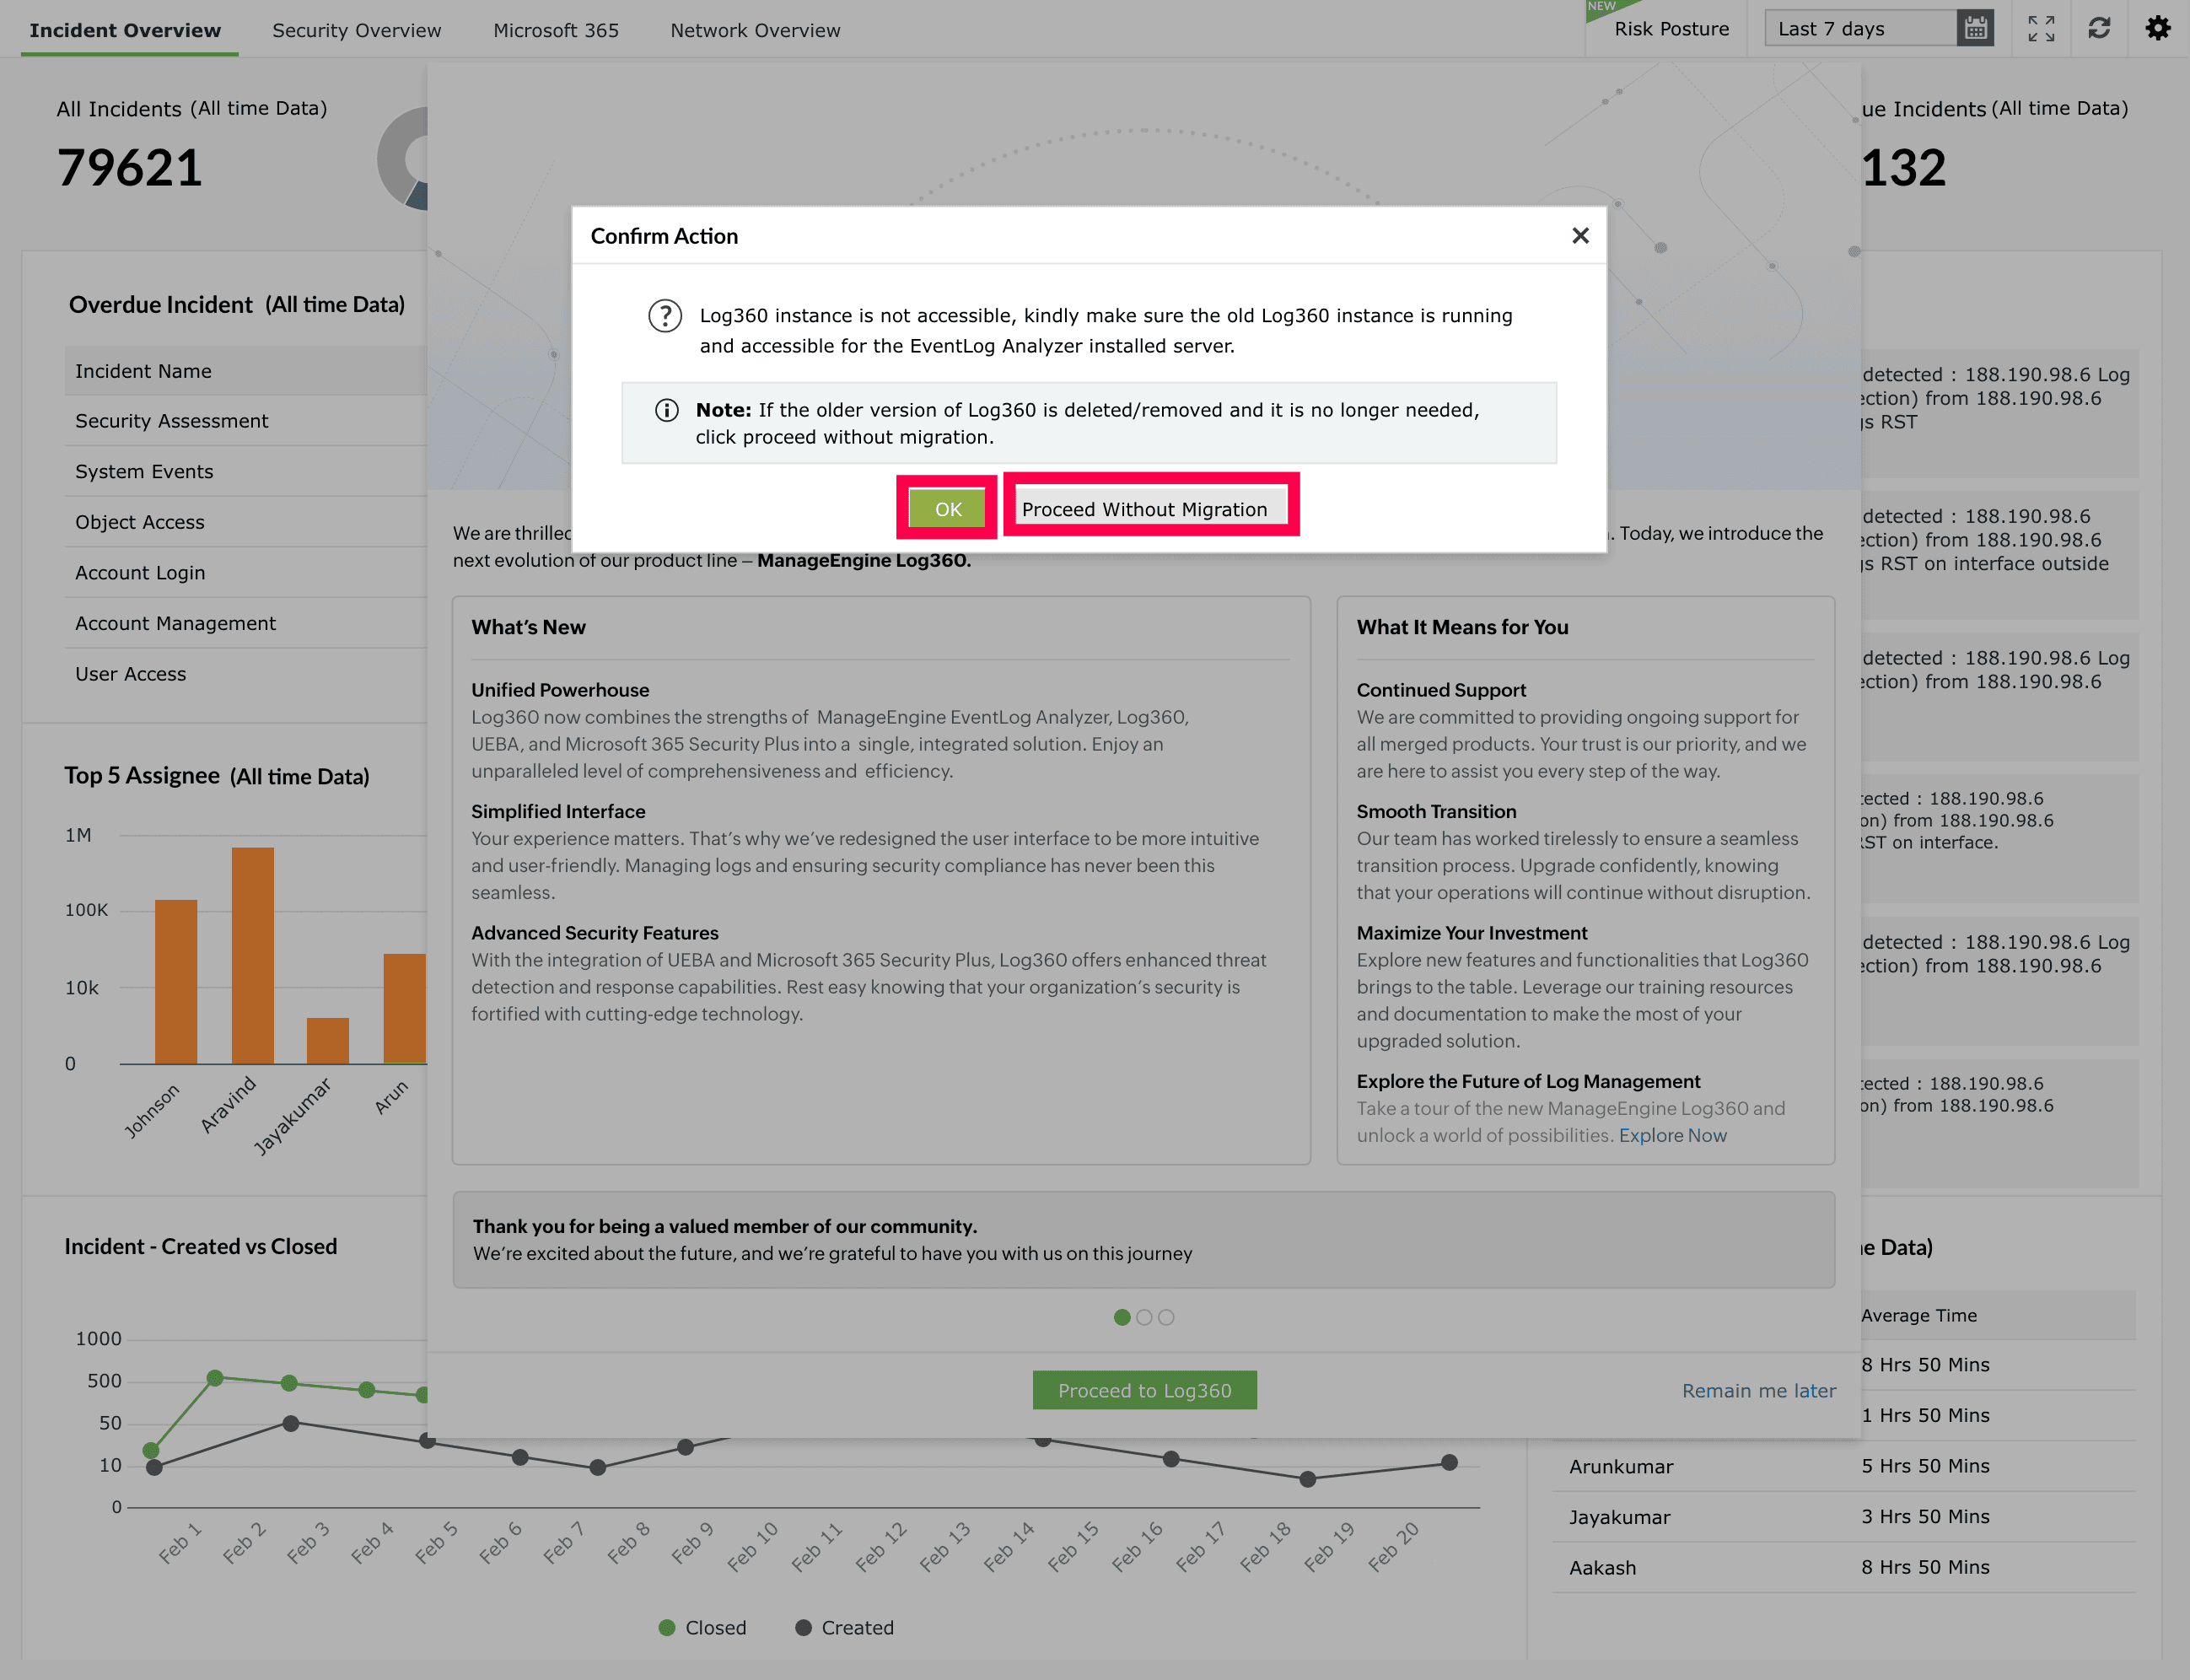Click What It Means for You heading
The height and width of the screenshot is (1680, 2190).
1462,627
